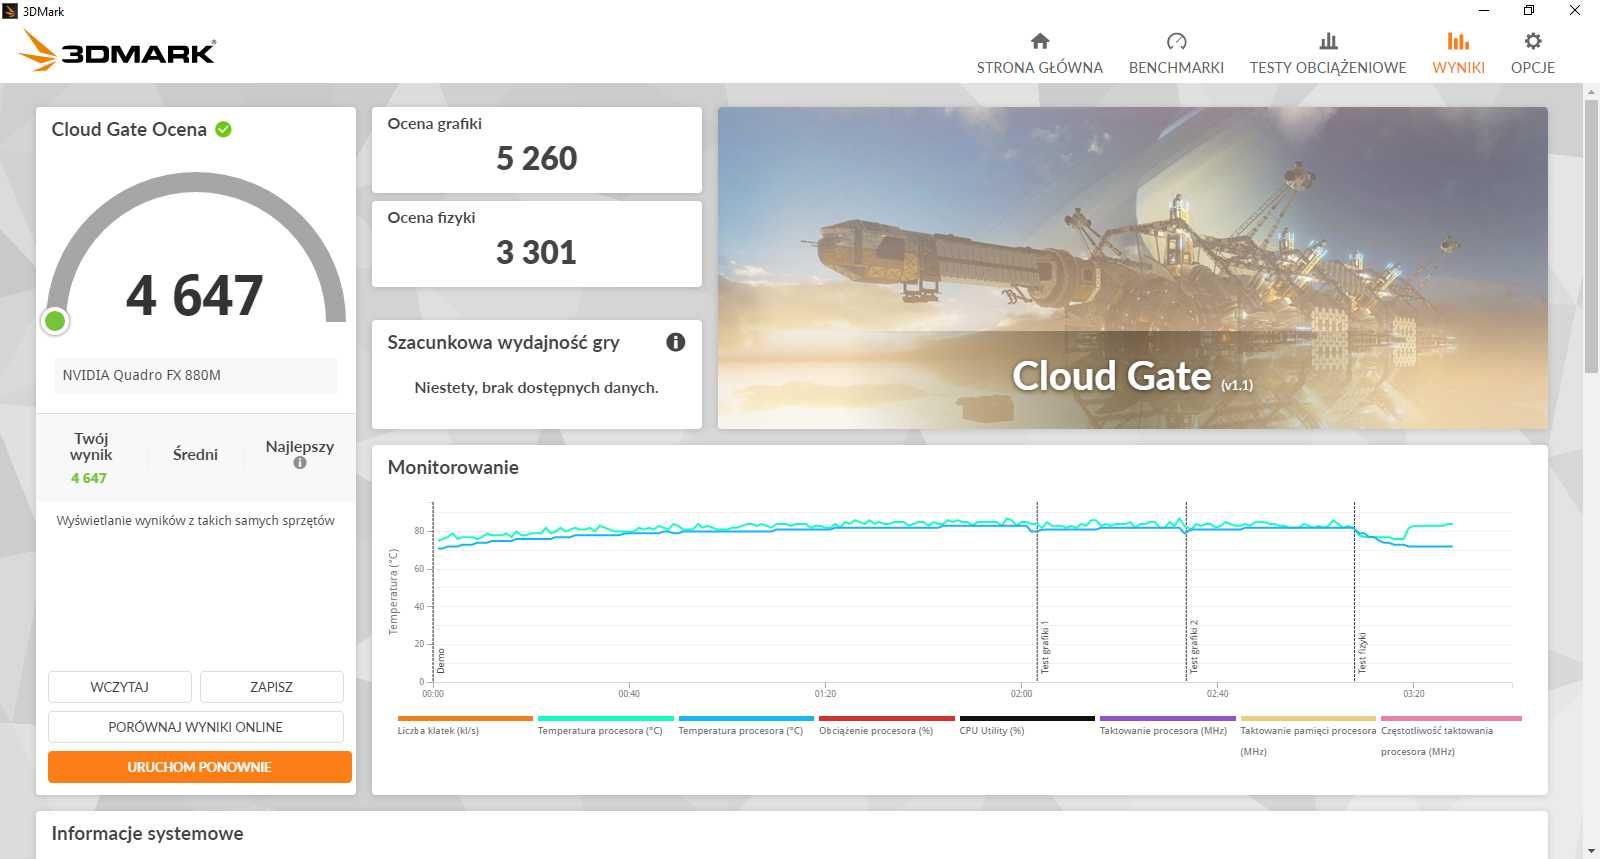Click the green score marker on the gauge

[x=55, y=321]
